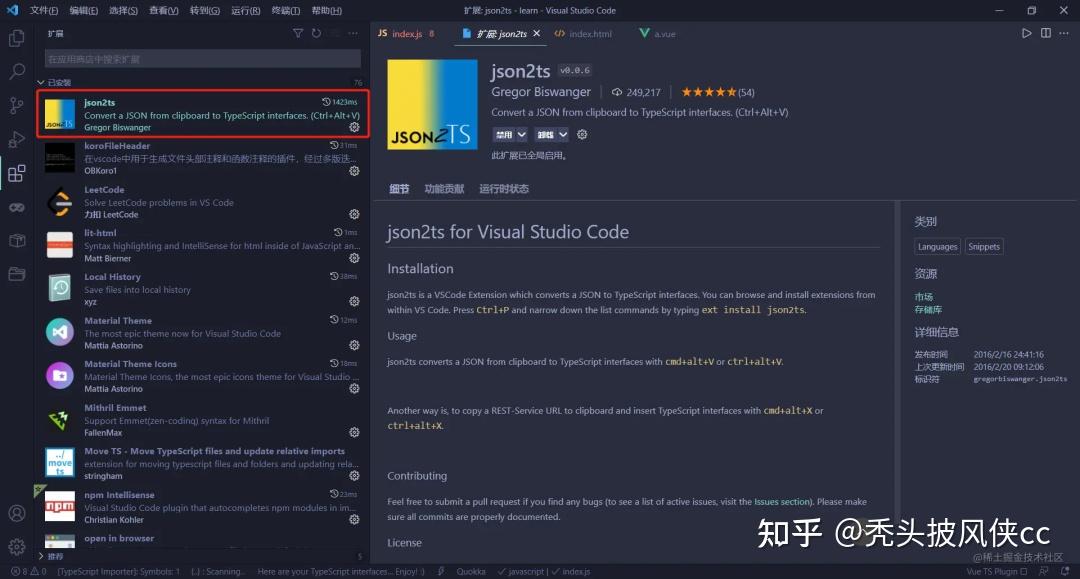Open extensions panel more actions menu
The height and width of the screenshot is (579, 1080).
coord(353,33)
